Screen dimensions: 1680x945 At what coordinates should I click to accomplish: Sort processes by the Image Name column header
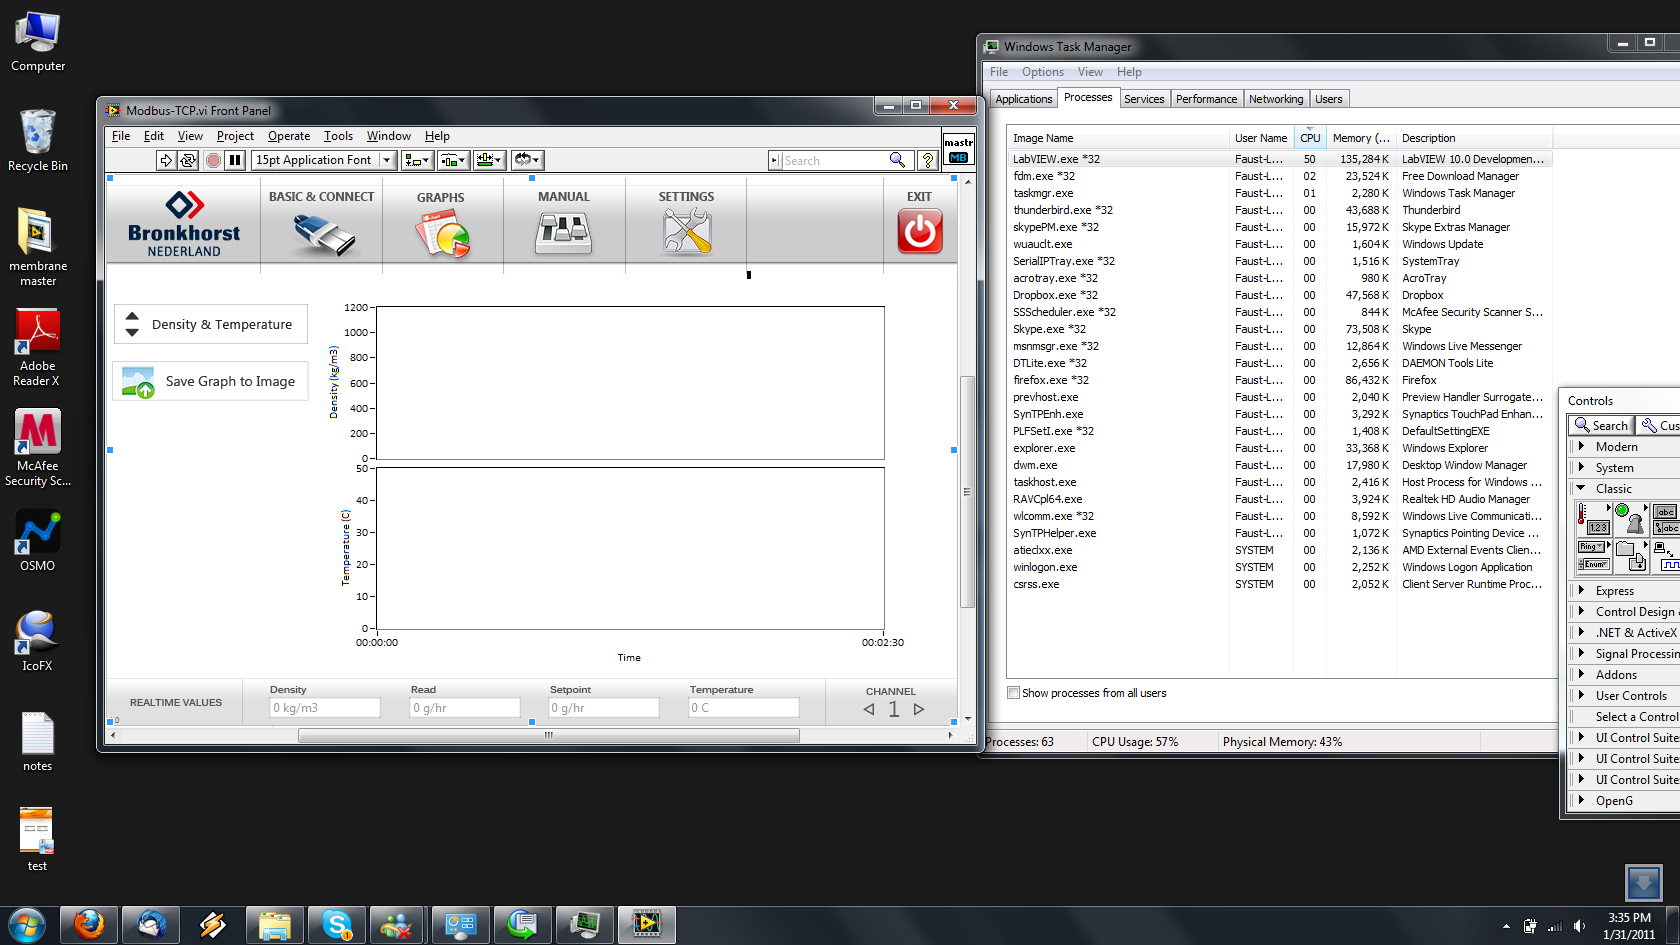[1118, 138]
